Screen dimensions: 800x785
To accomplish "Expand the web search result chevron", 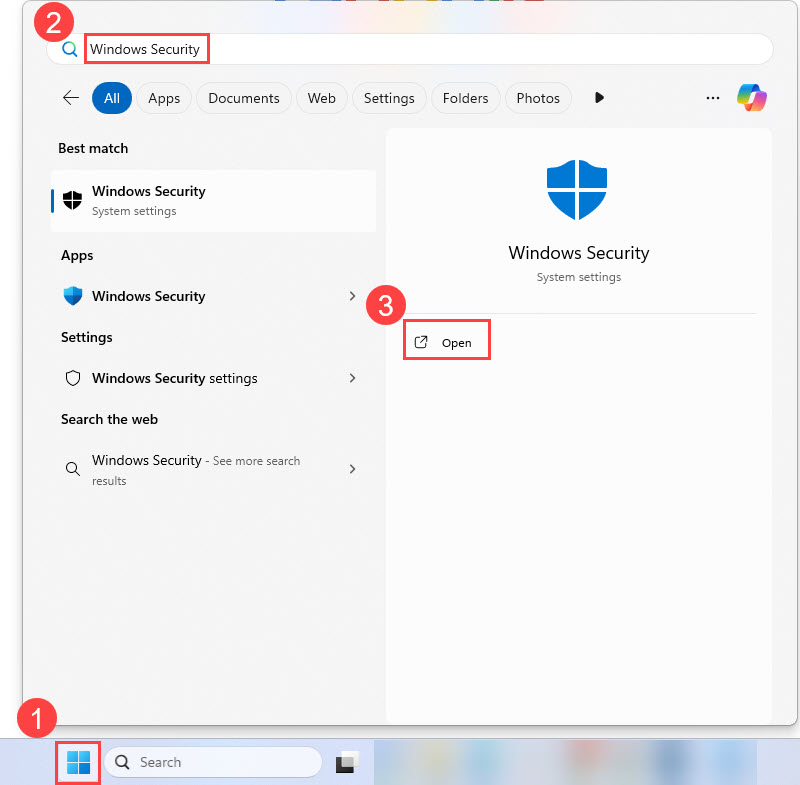I will 352,469.
